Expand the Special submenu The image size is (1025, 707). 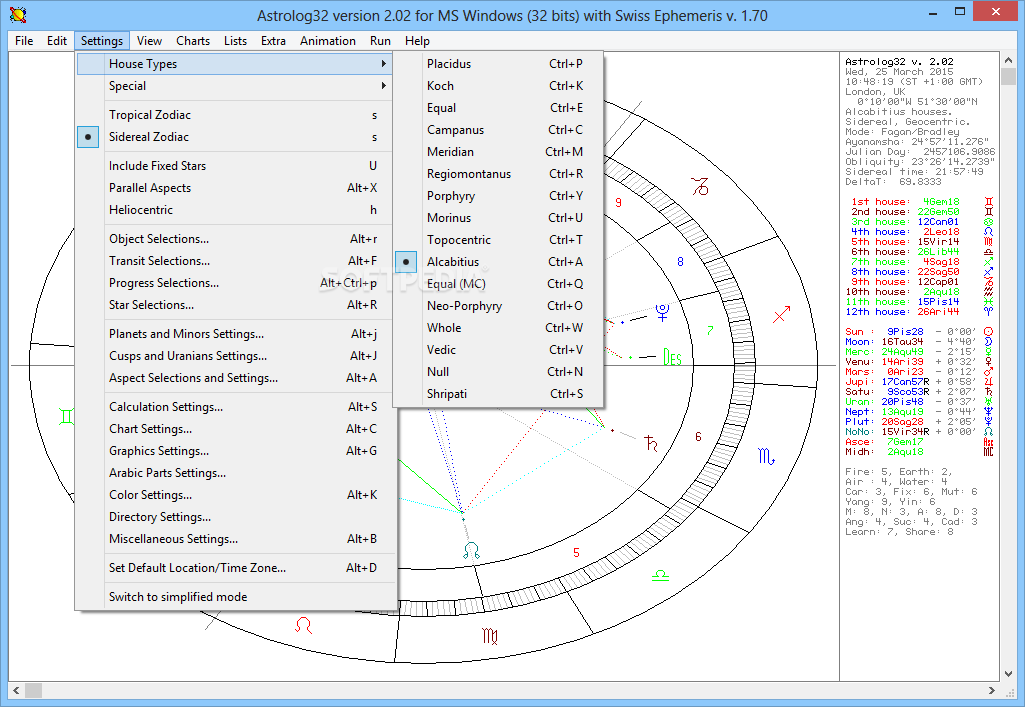[x=235, y=86]
